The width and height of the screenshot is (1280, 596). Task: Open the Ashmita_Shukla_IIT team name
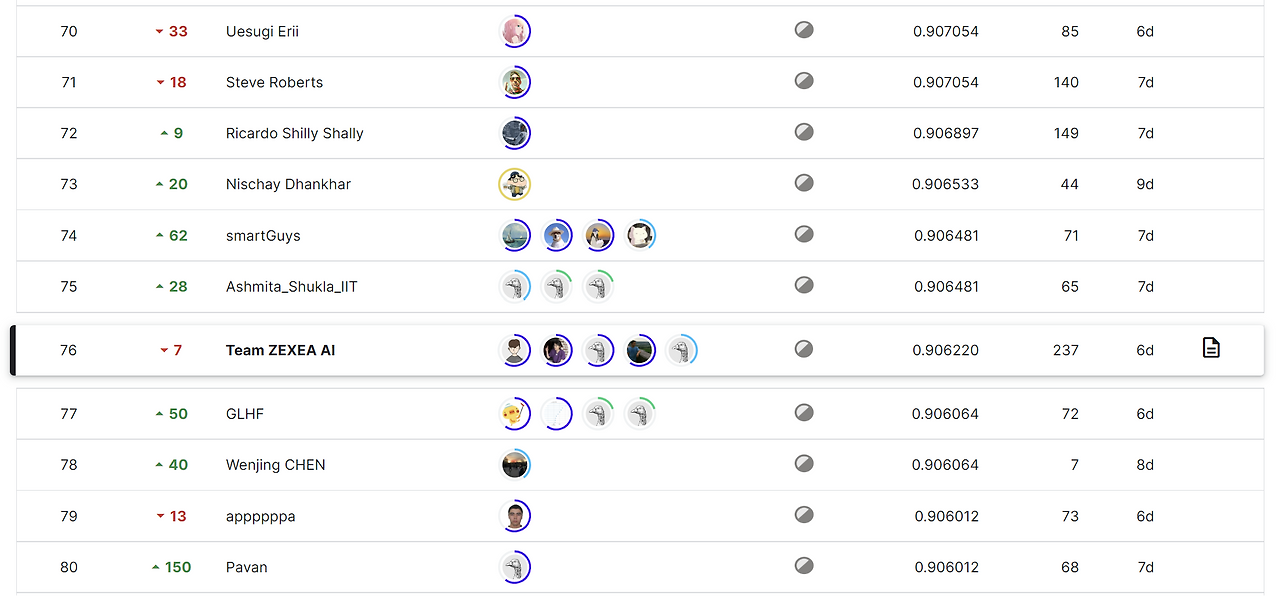[x=292, y=286]
